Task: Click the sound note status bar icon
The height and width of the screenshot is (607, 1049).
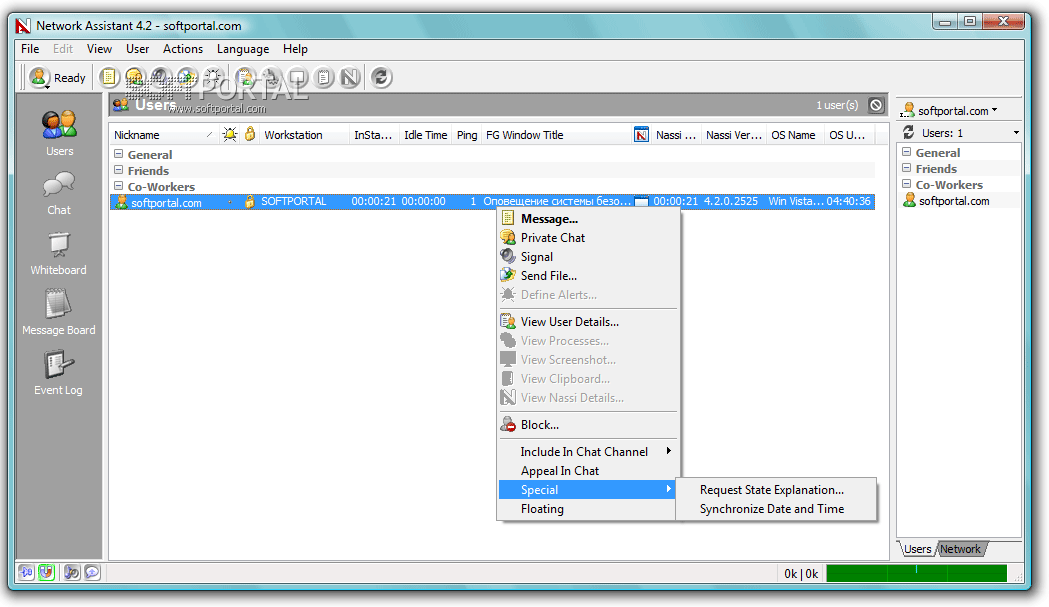Action: point(72,573)
